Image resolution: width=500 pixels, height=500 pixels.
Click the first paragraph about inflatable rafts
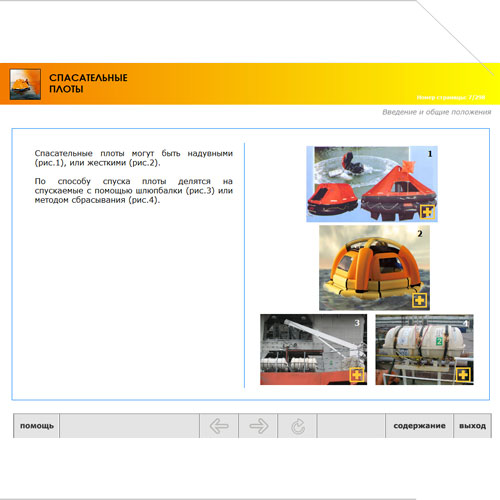click(x=134, y=158)
